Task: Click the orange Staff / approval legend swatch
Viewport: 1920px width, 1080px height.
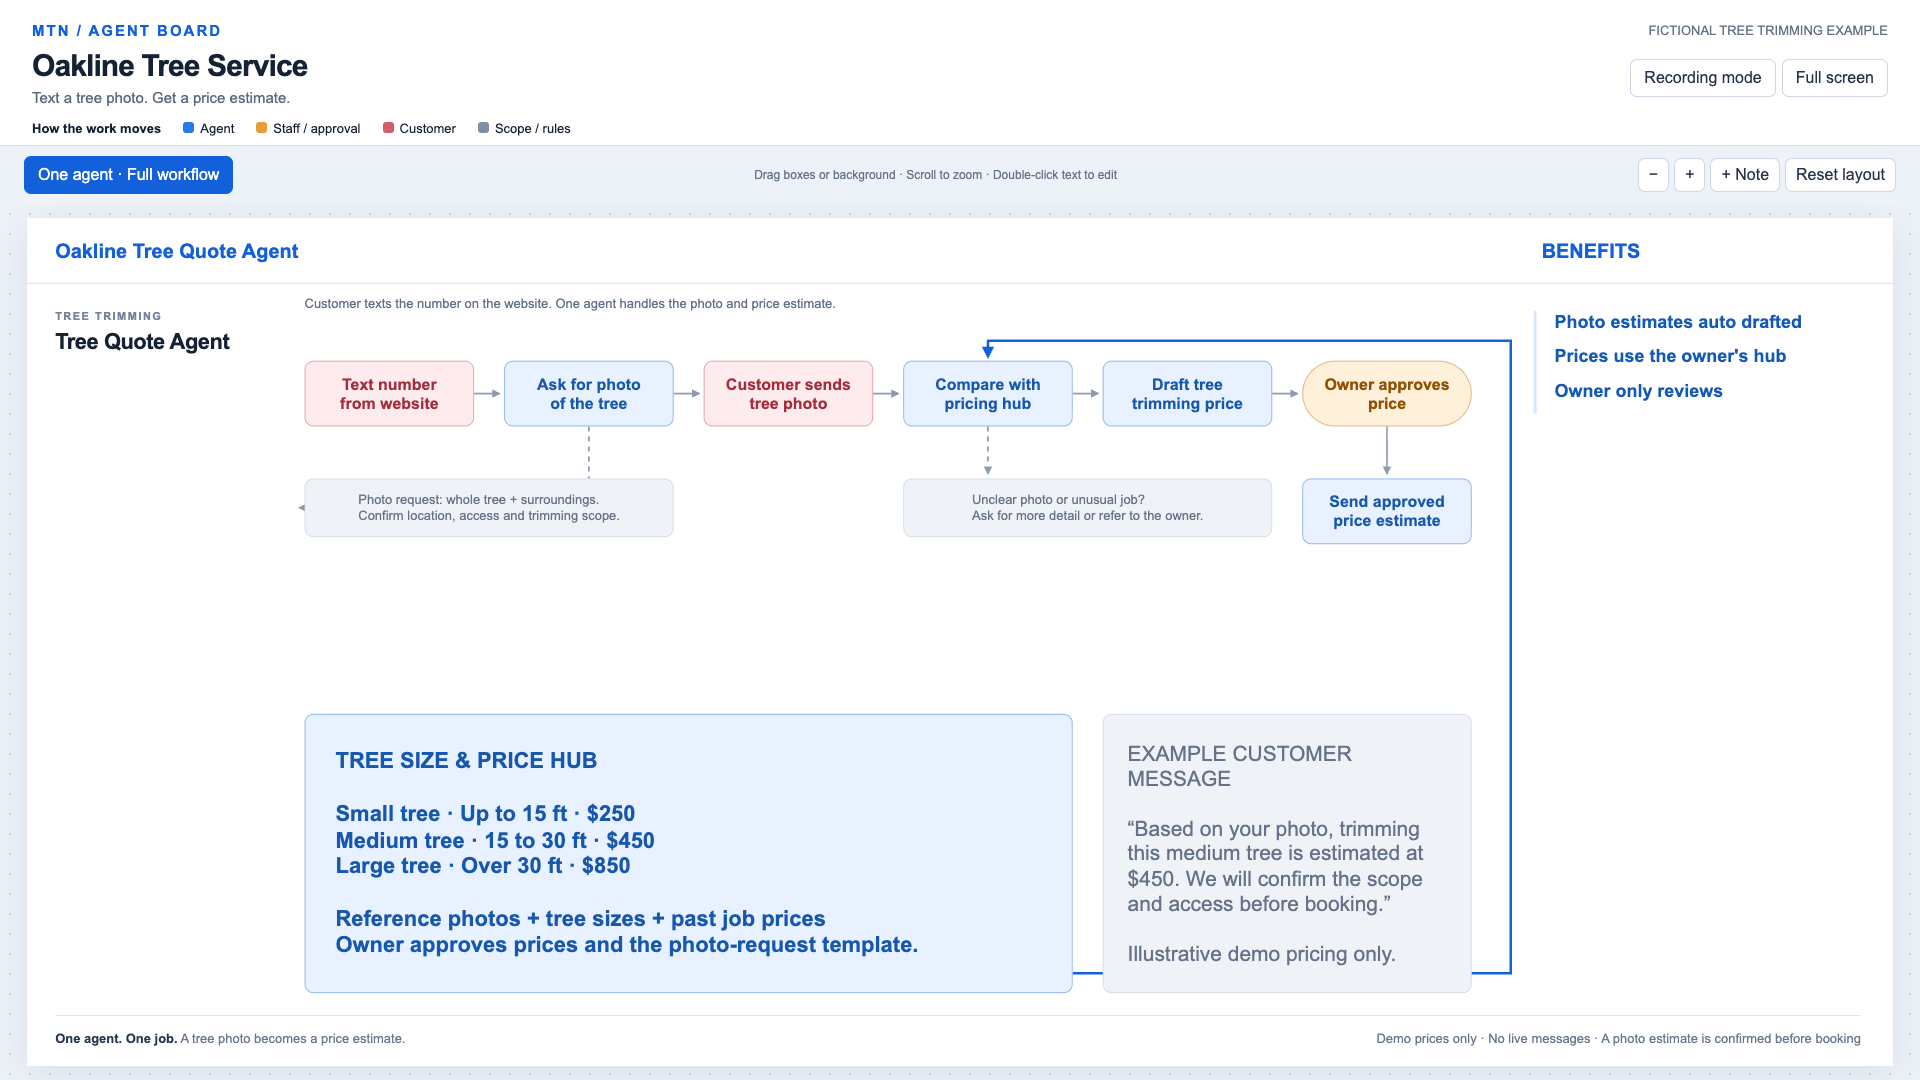Action: click(x=261, y=128)
